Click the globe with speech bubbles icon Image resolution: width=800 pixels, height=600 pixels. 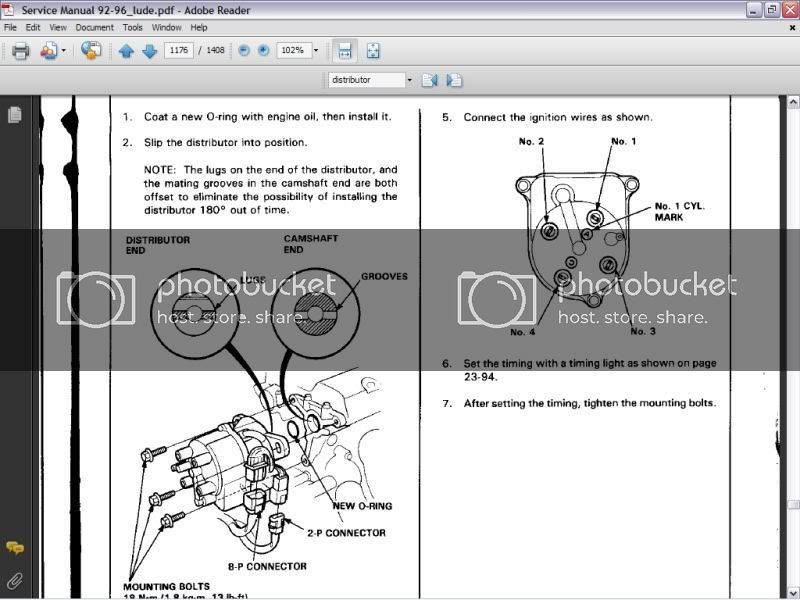[x=91, y=51]
